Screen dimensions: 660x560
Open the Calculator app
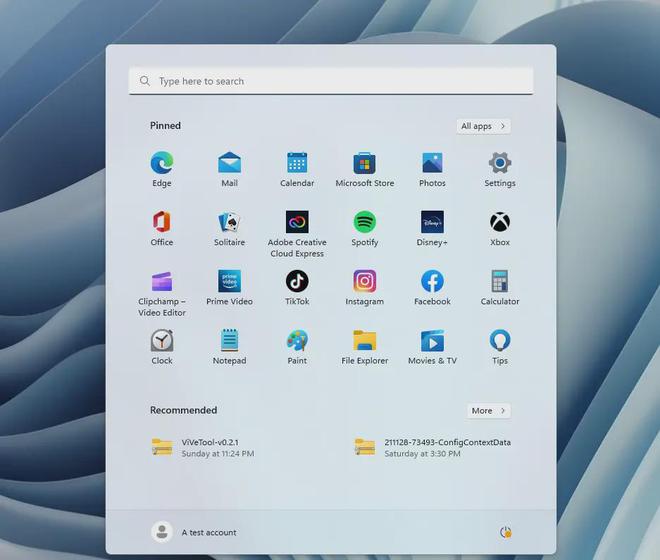tap(500, 281)
